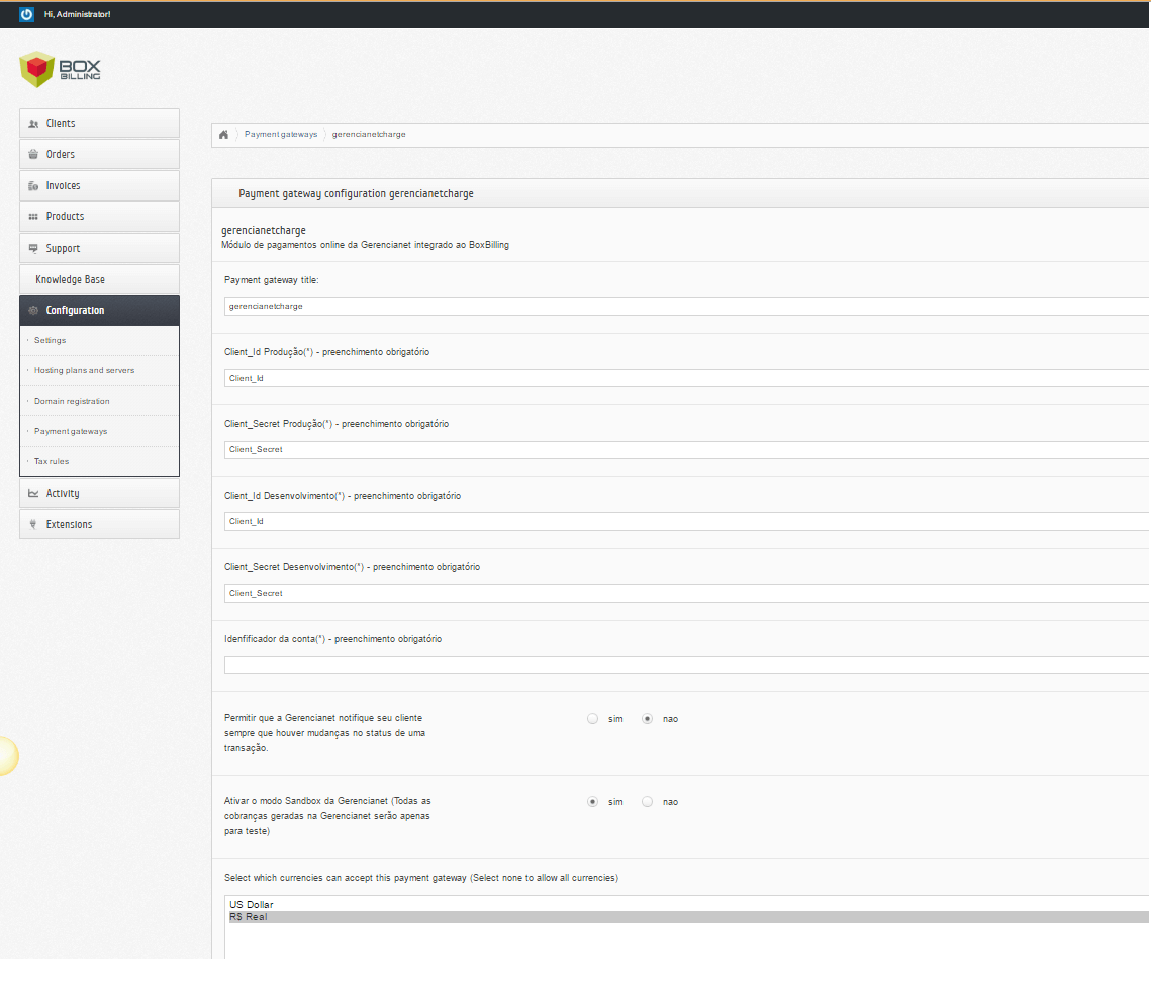
Task: Select sim for Gerencianet client notification
Action: click(592, 719)
